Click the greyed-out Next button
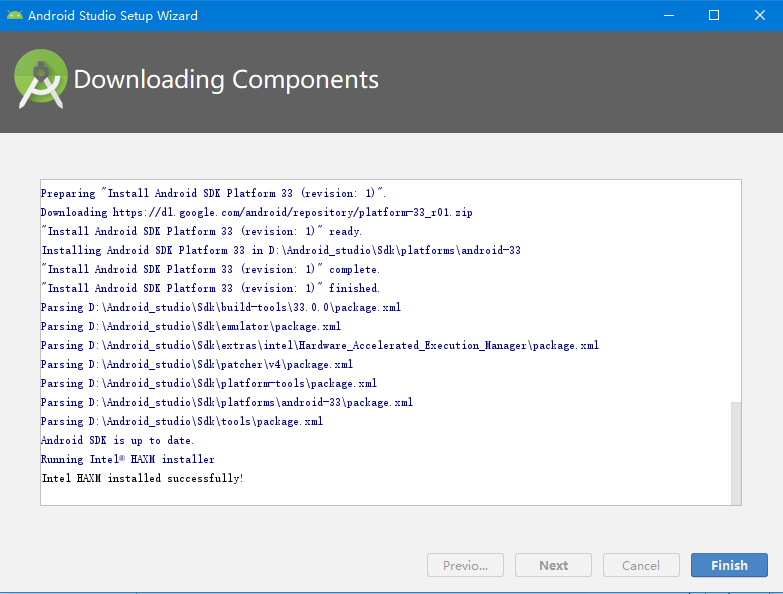Screen dimensions: 783x594 553,565
